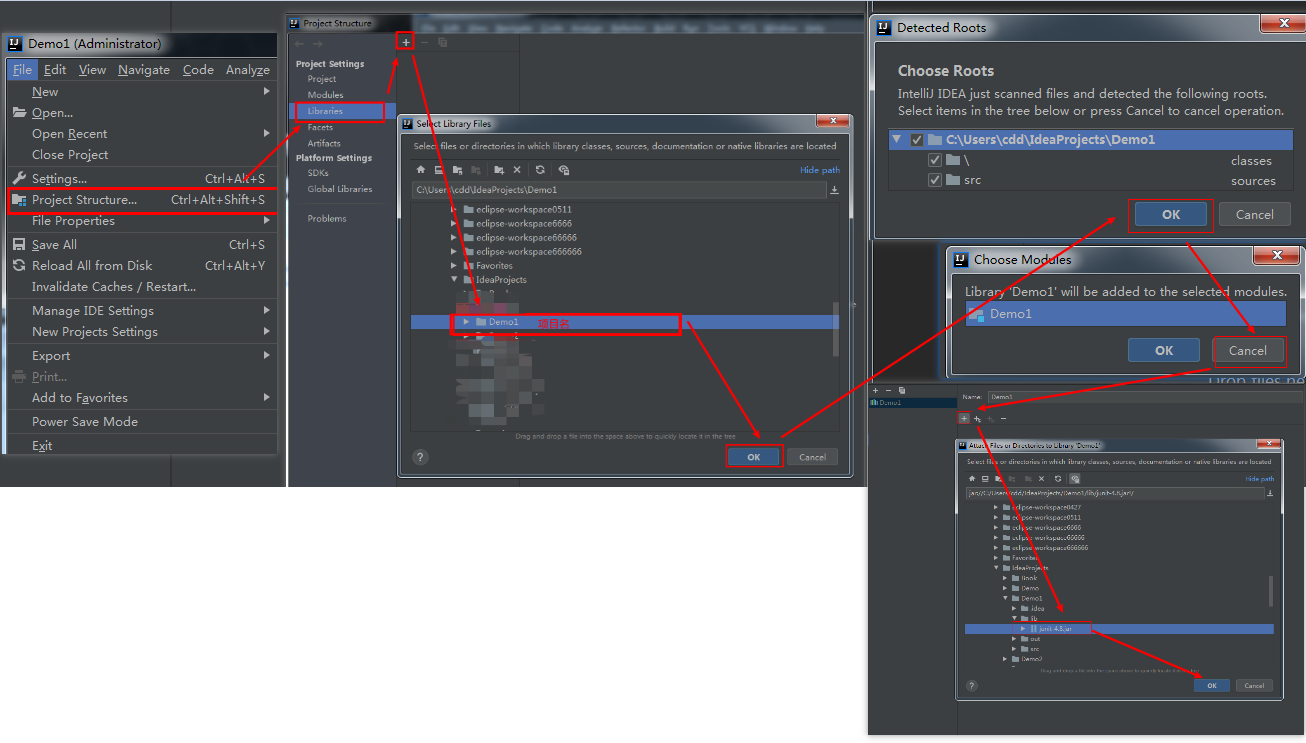Click plus icon below library Name field
Viewport: 1306px width, 743px height.
point(964,418)
